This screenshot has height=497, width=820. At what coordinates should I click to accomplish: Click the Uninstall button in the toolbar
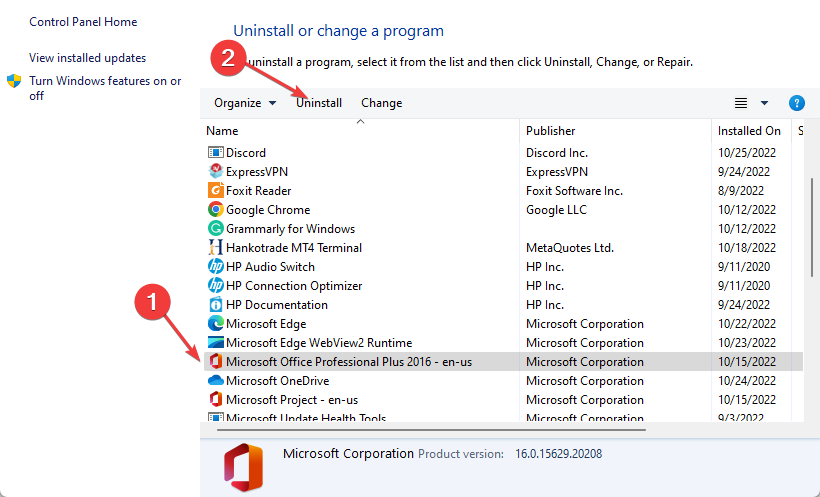(319, 103)
